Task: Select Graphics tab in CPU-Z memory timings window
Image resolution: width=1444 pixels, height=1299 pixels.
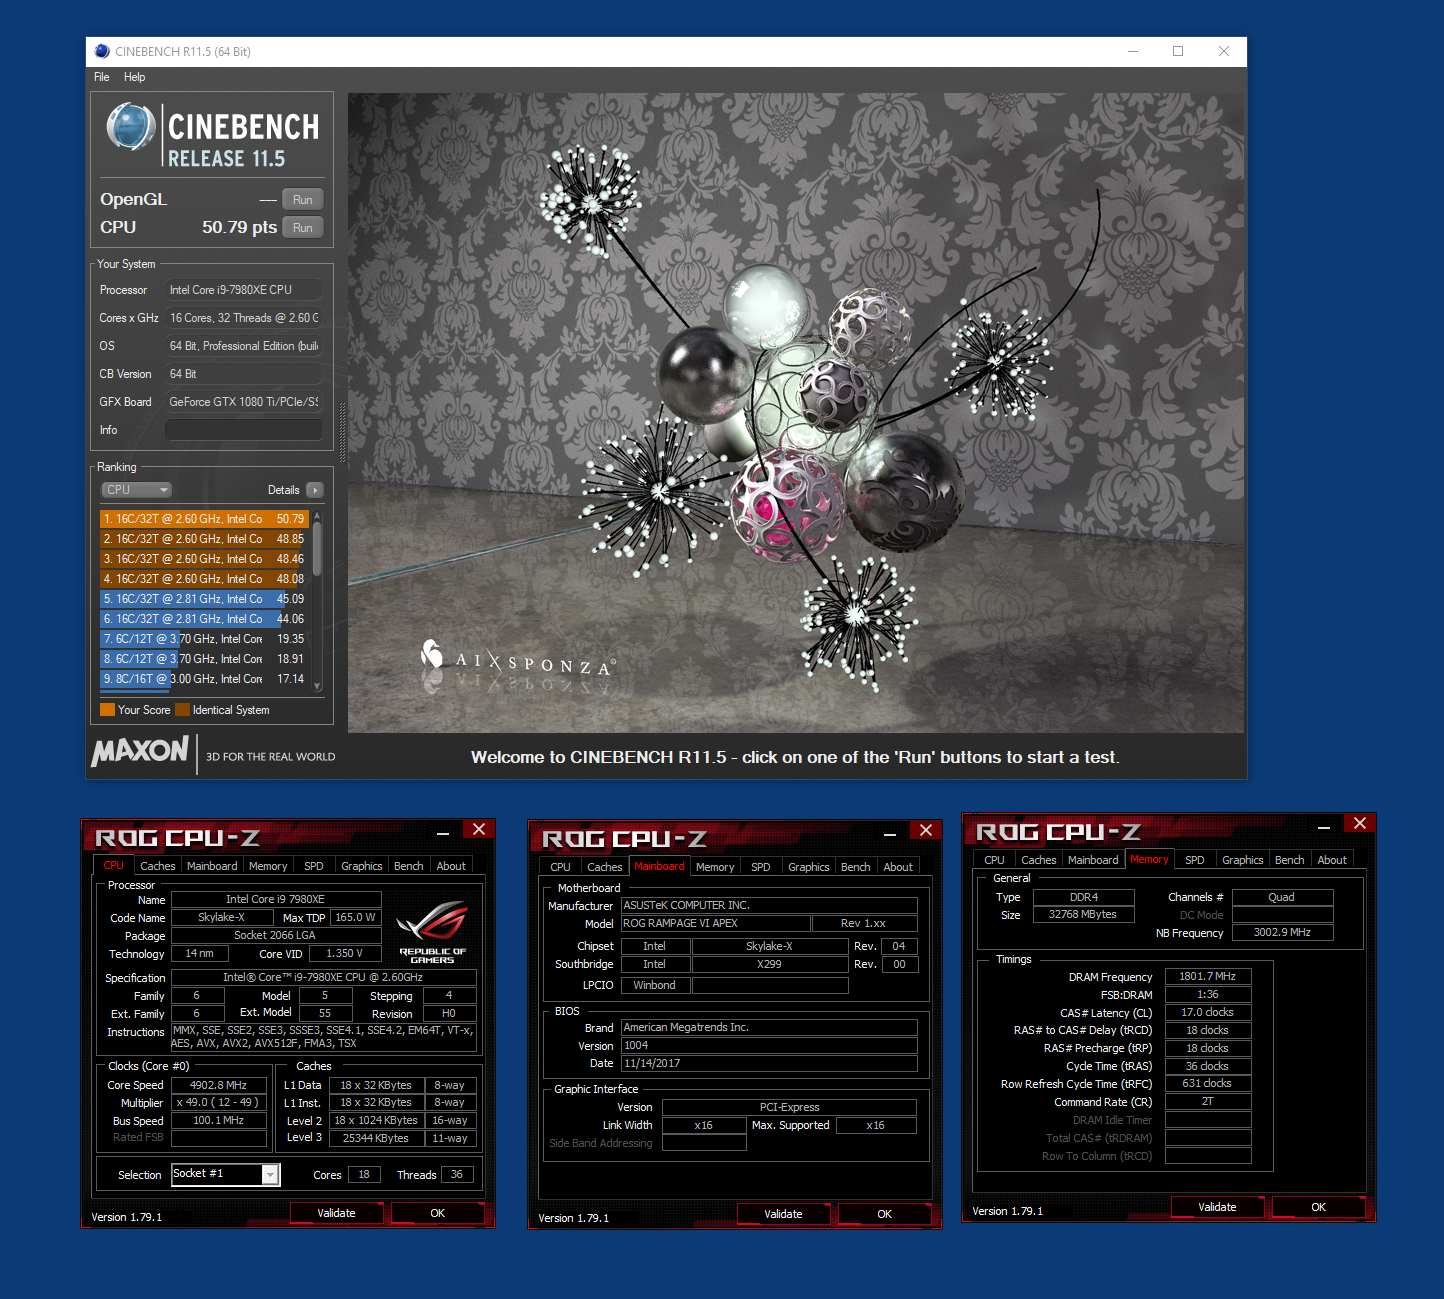Action: tap(1243, 860)
